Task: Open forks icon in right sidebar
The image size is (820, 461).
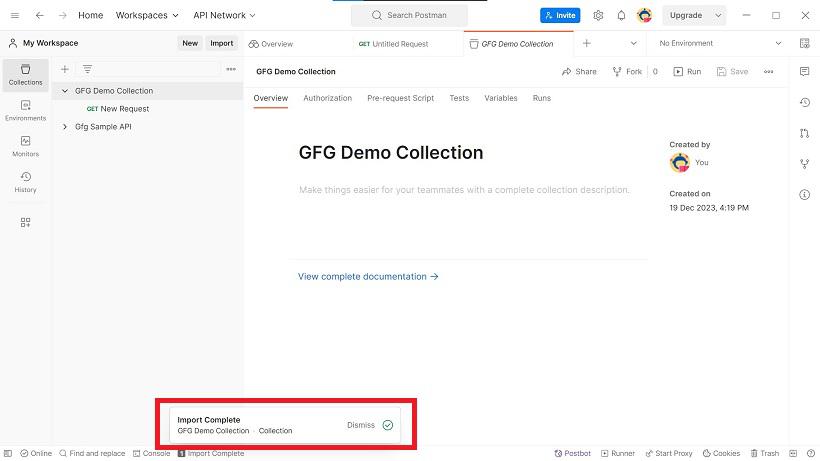Action: [804, 164]
